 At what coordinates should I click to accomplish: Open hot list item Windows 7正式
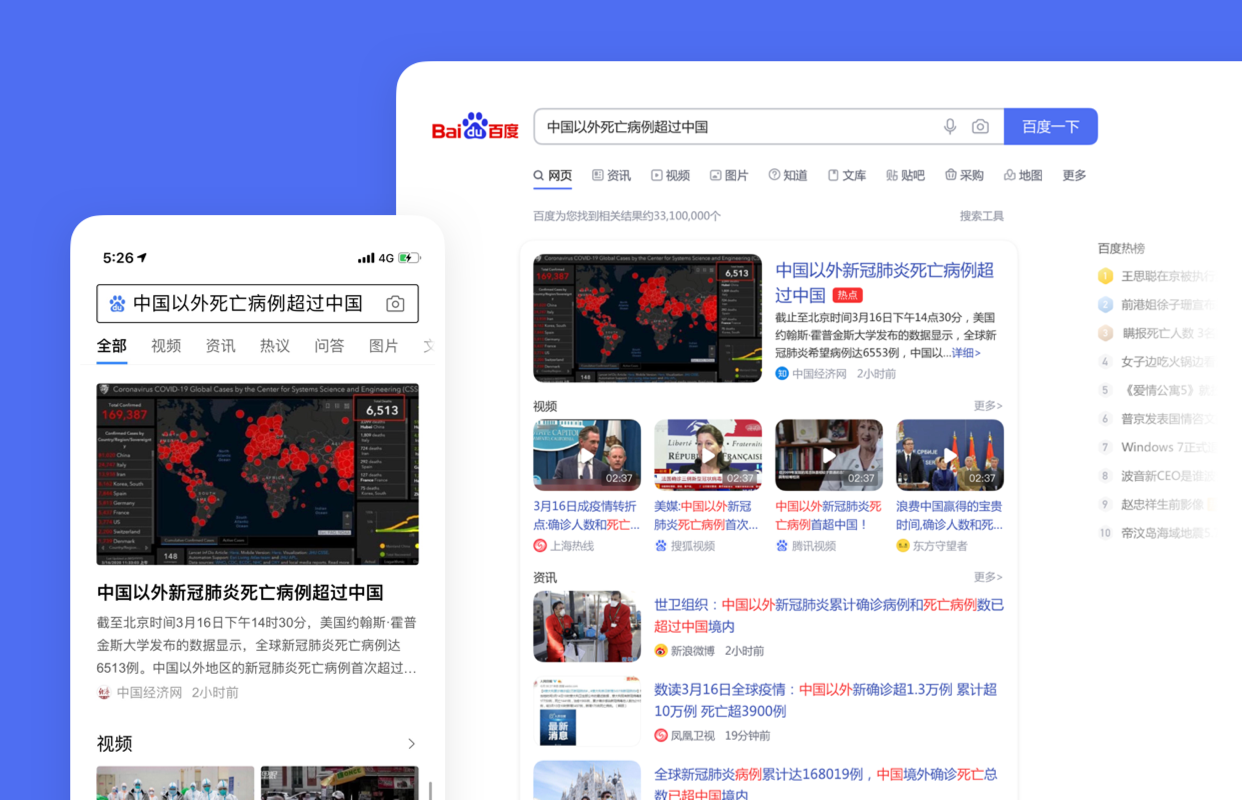pyautogui.click(x=1168, y=447)
